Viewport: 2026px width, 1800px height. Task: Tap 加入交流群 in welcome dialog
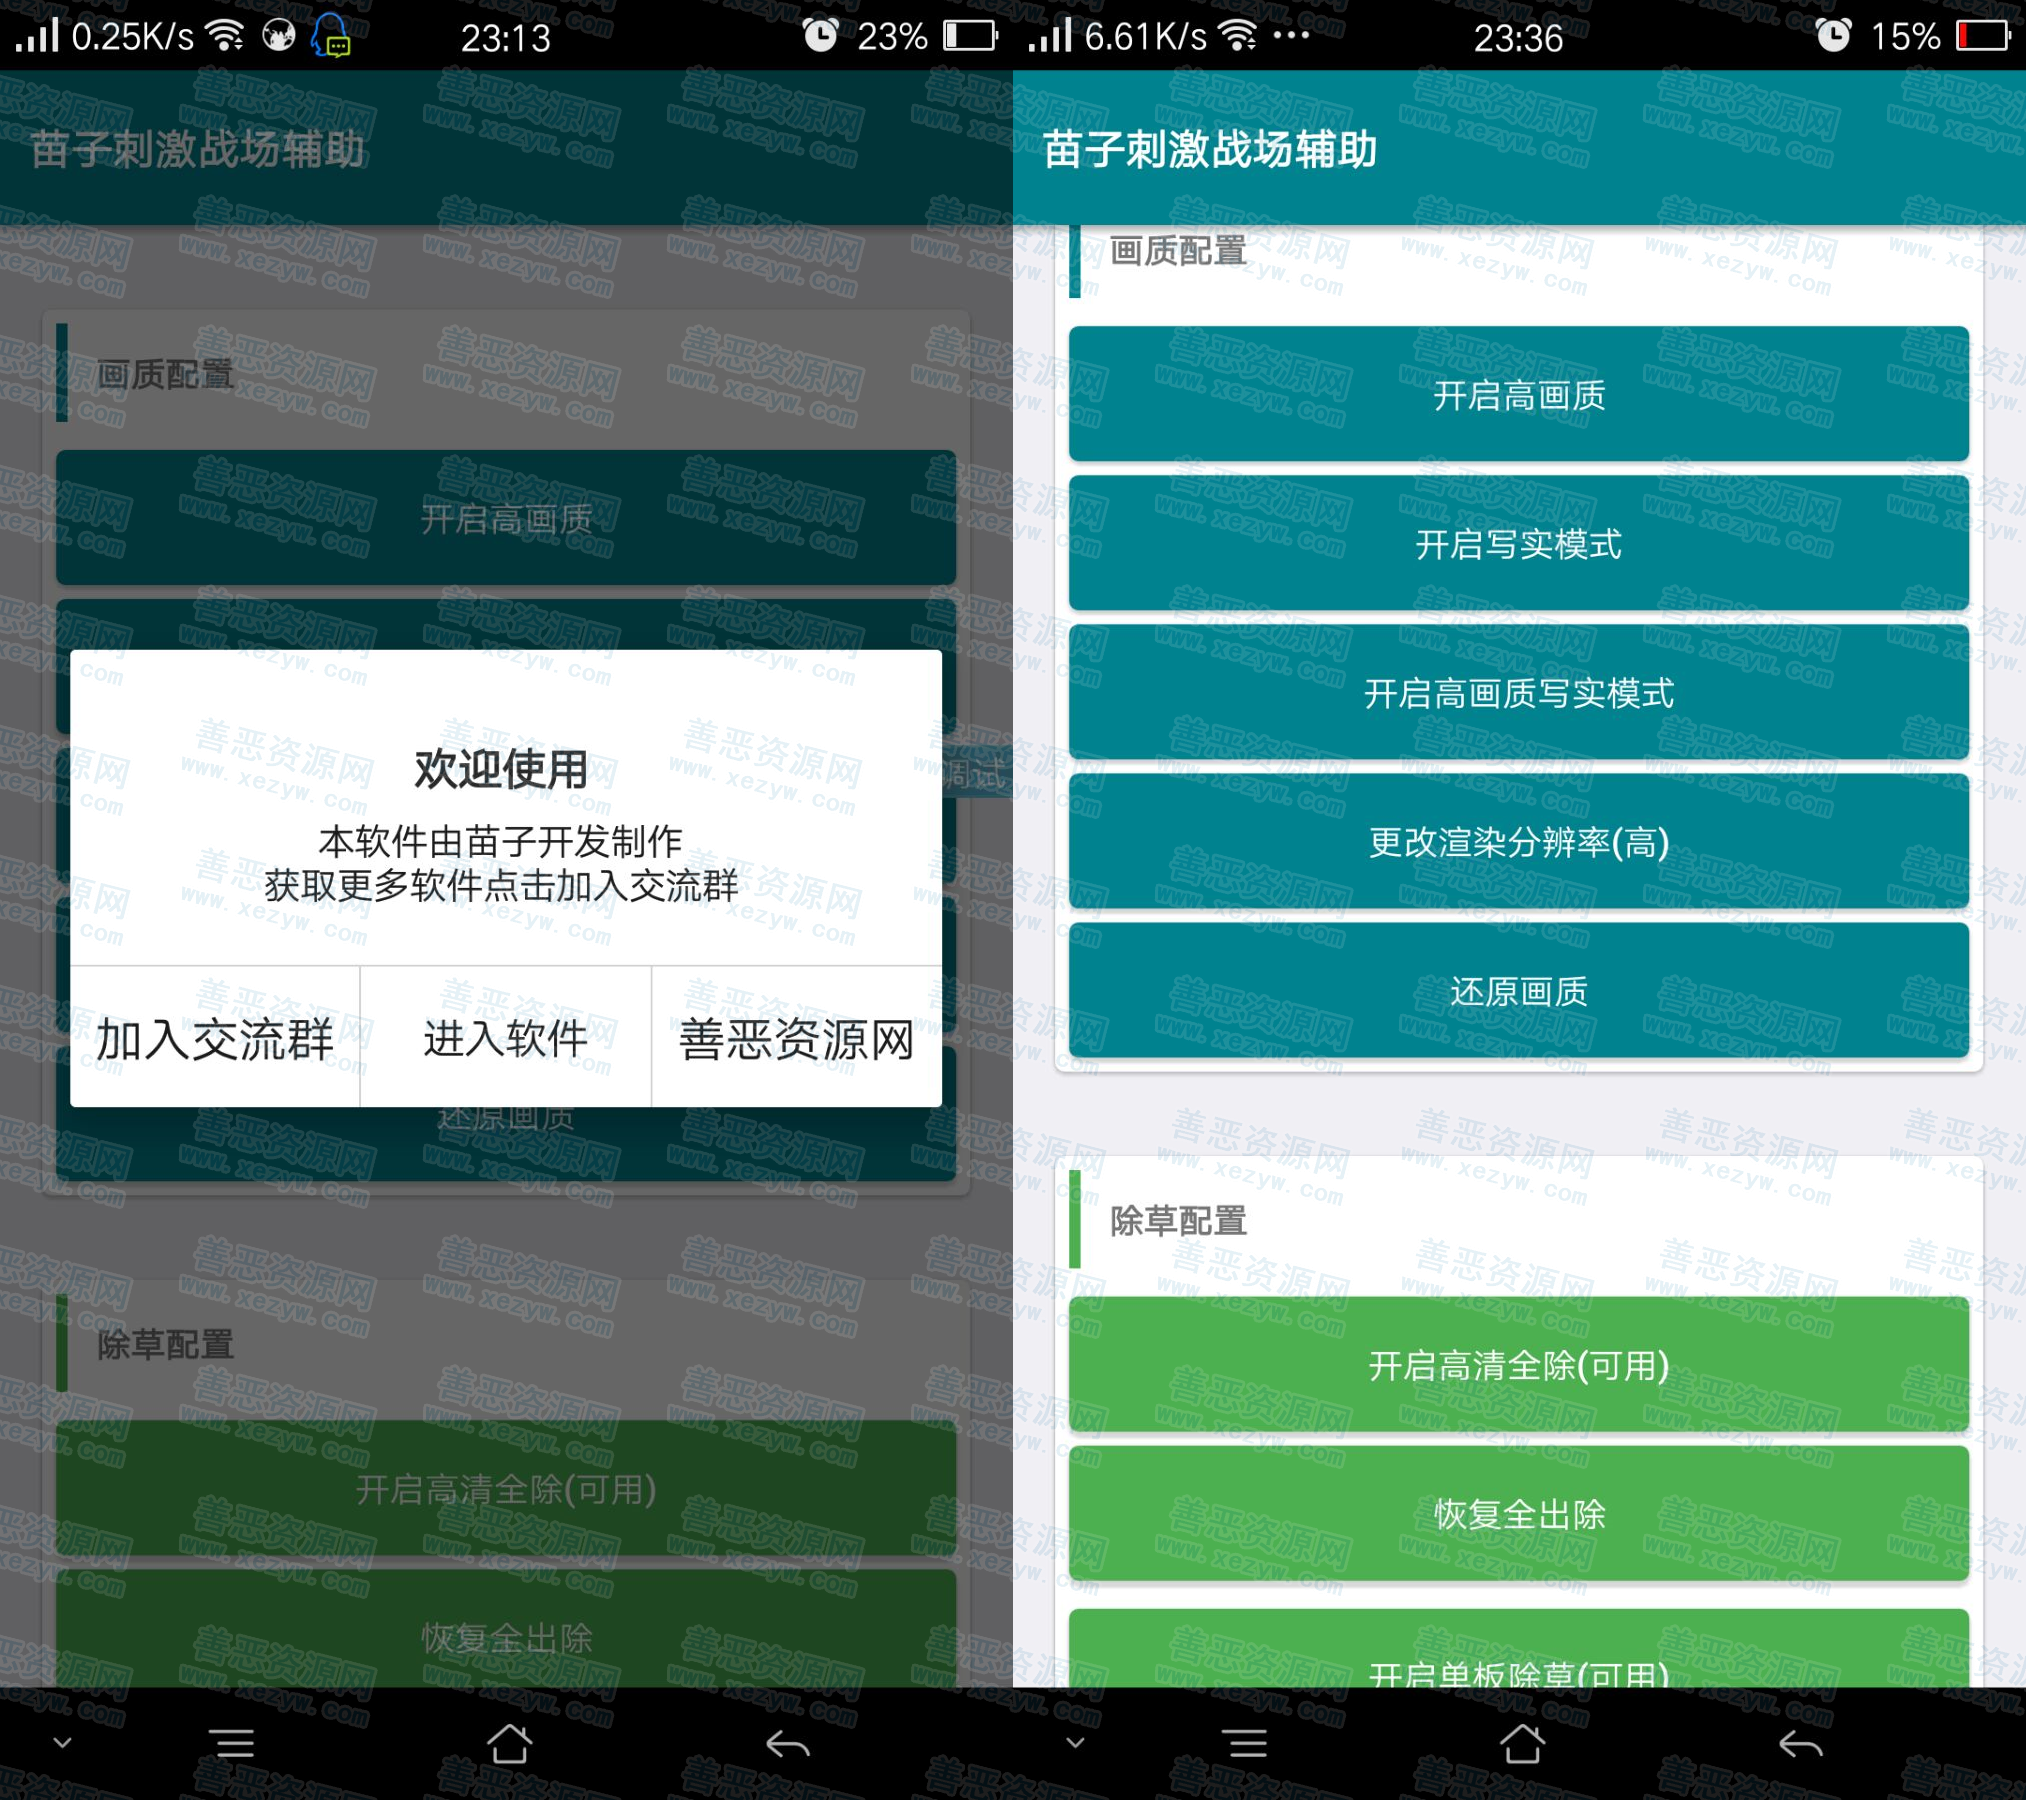pyautogui.click(x=214, y=1039)
